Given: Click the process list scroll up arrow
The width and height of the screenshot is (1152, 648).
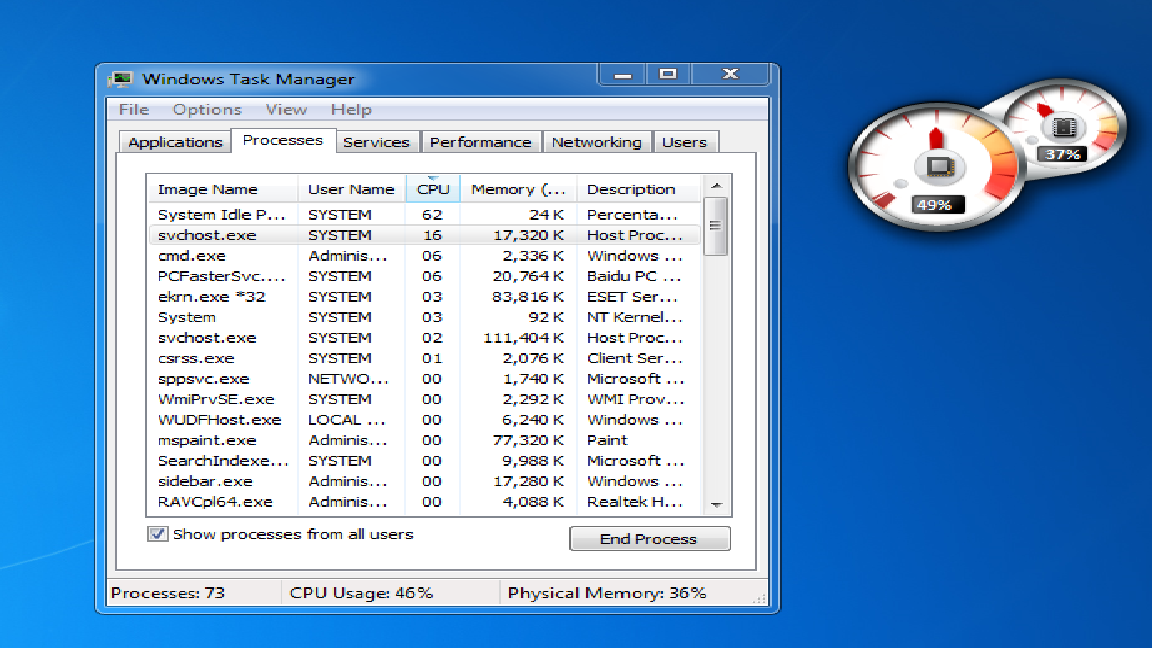Looking at the screenshot, I should tap(716, 187).
